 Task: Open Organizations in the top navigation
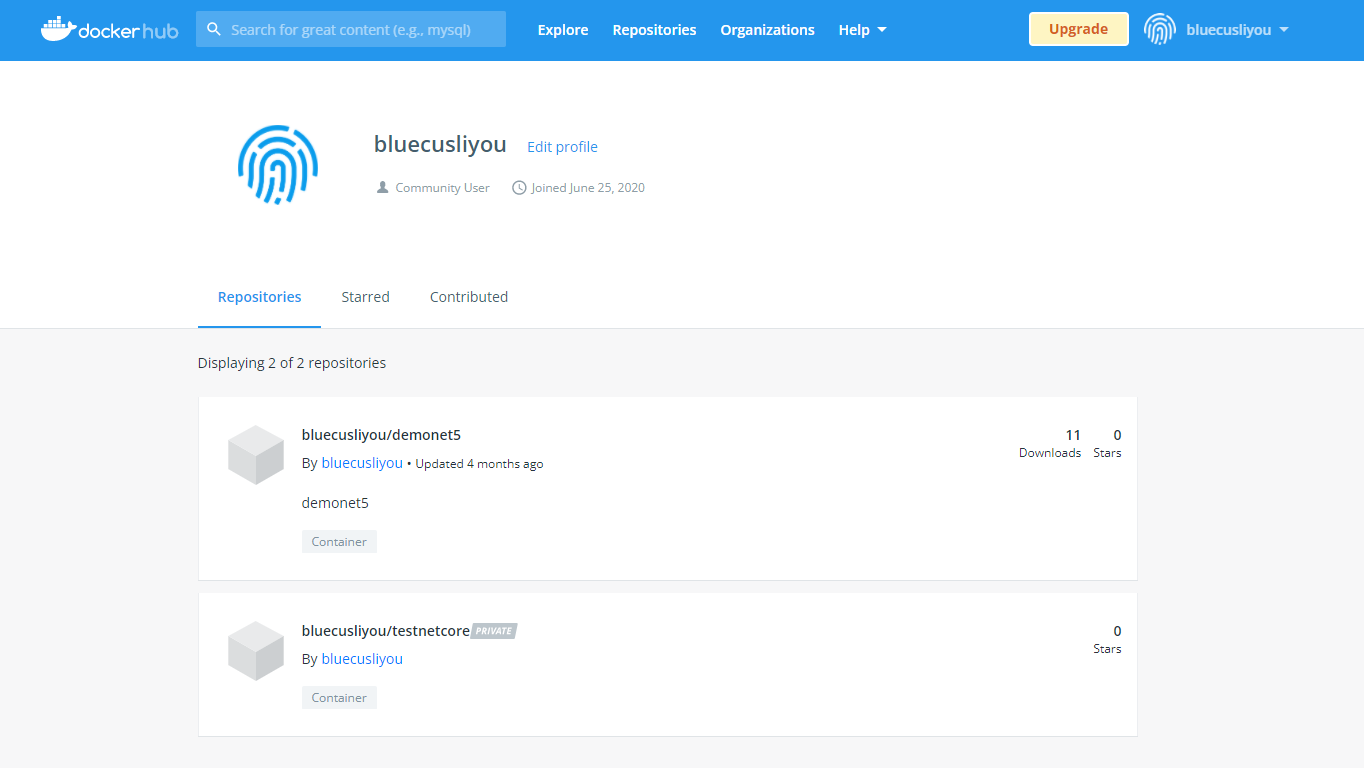767,30
